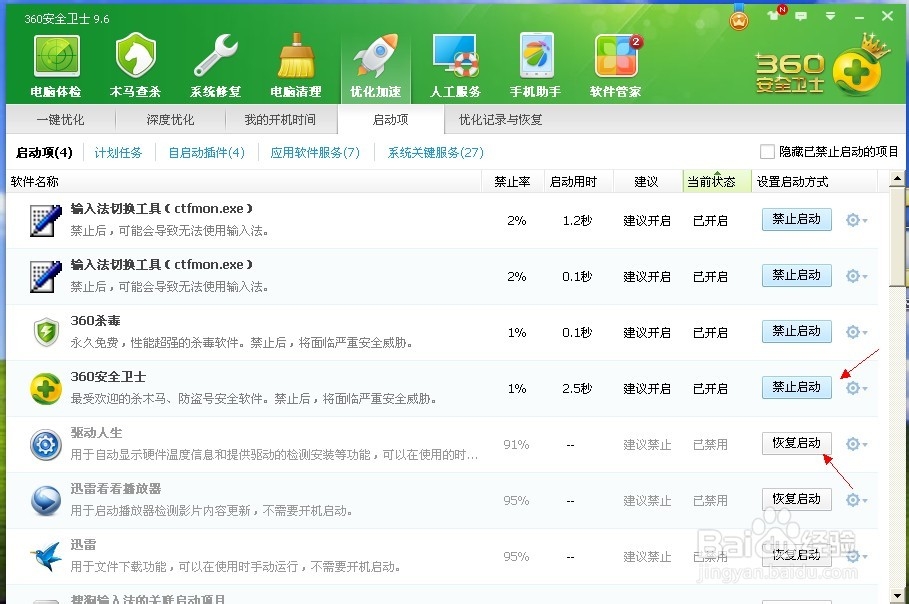The width and height of the screenshot is (909, 604).
Task: Click 91% value in 驱动人生 row
Action: 516,445
